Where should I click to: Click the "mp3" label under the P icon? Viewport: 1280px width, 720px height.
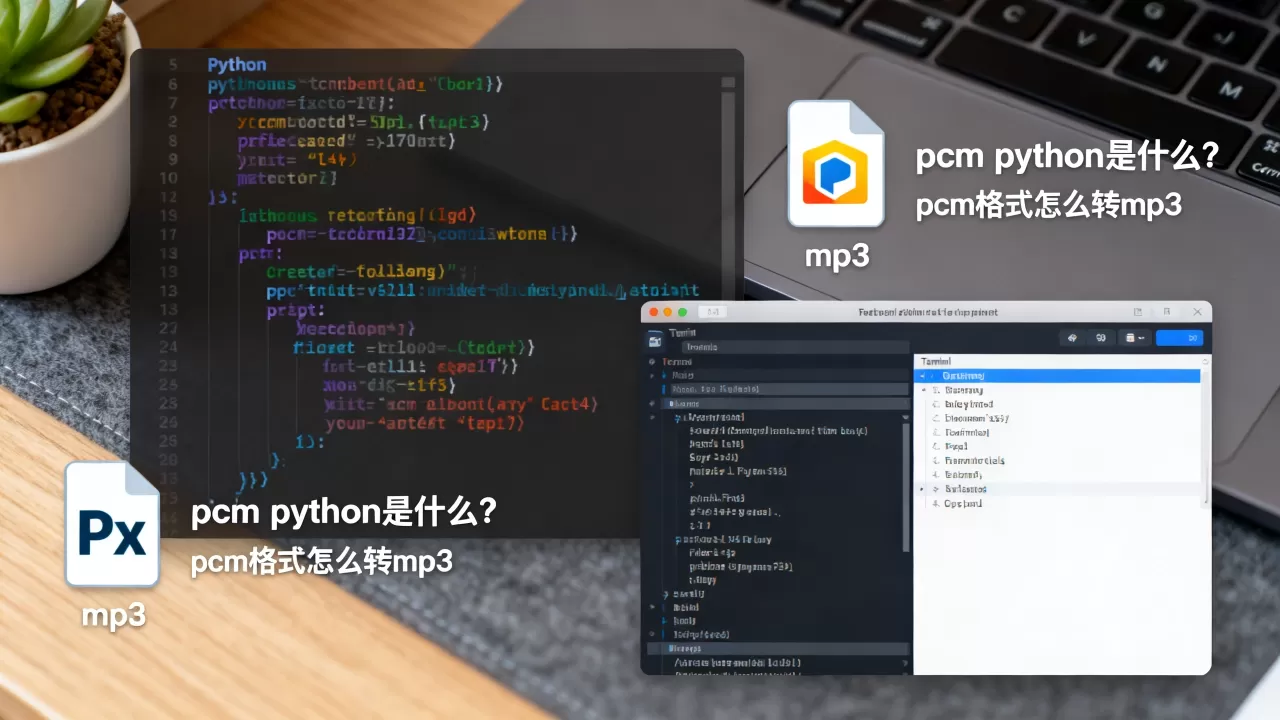[837, 256]
